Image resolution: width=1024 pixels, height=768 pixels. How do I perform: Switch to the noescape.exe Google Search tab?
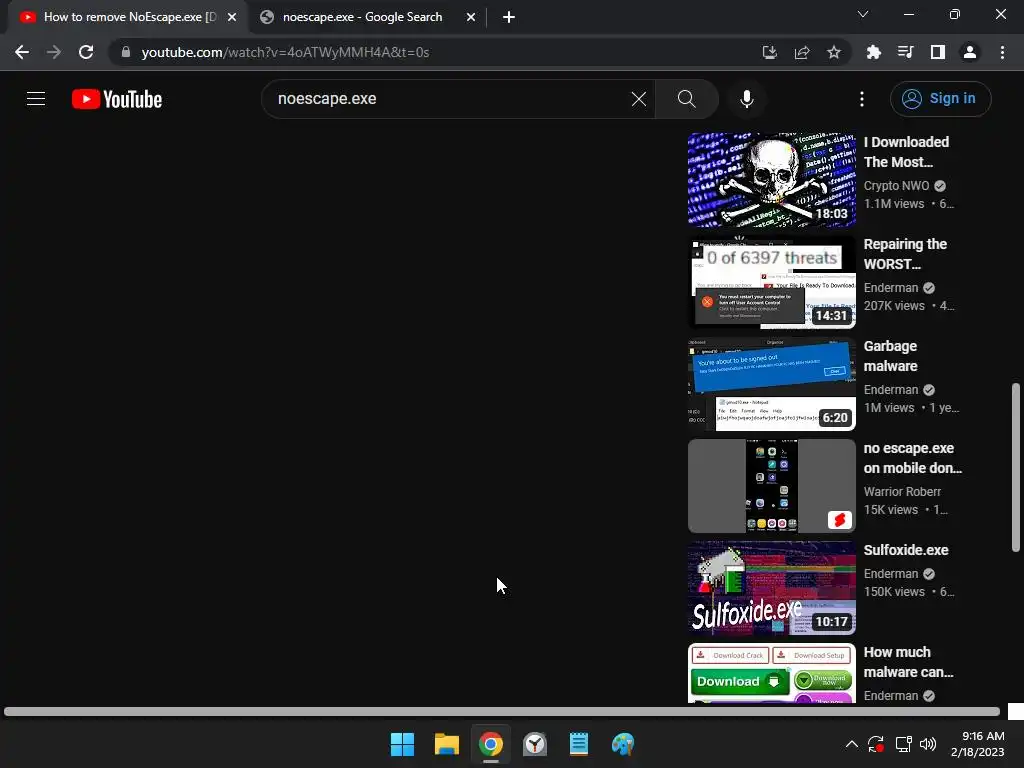coord(362,17)
